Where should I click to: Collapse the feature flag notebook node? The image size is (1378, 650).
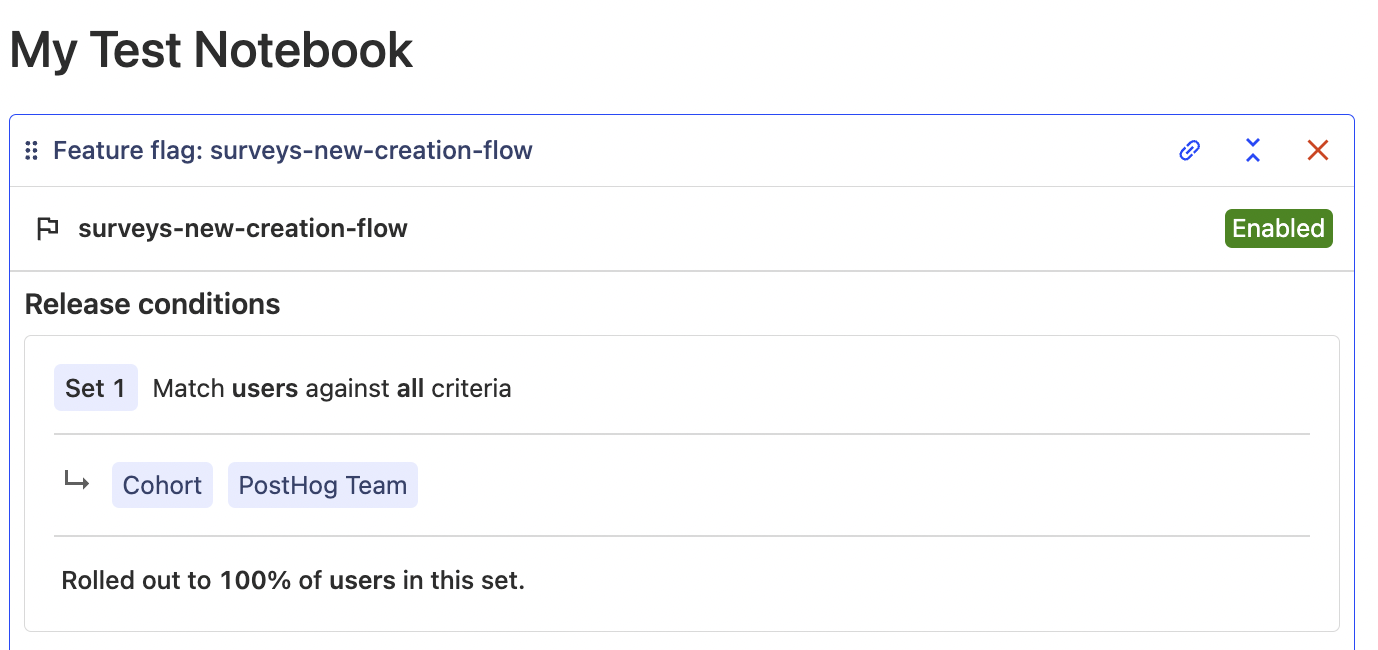point(1253,151)
